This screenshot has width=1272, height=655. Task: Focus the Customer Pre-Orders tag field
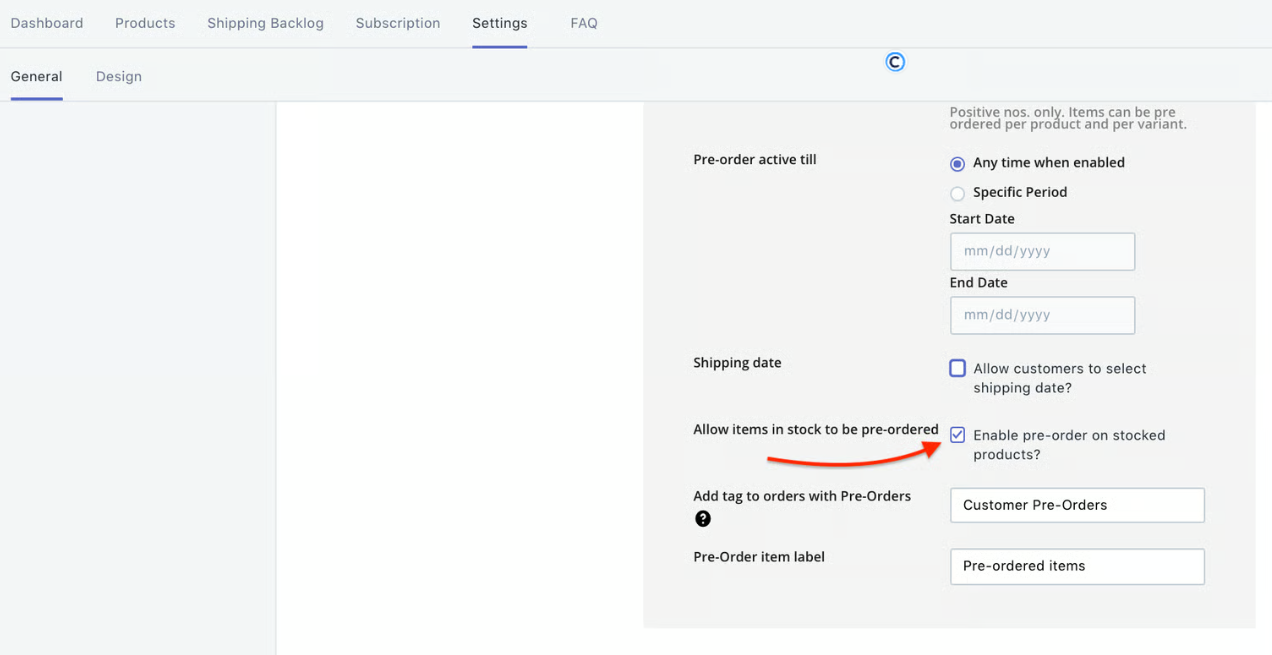[1077, 505]
